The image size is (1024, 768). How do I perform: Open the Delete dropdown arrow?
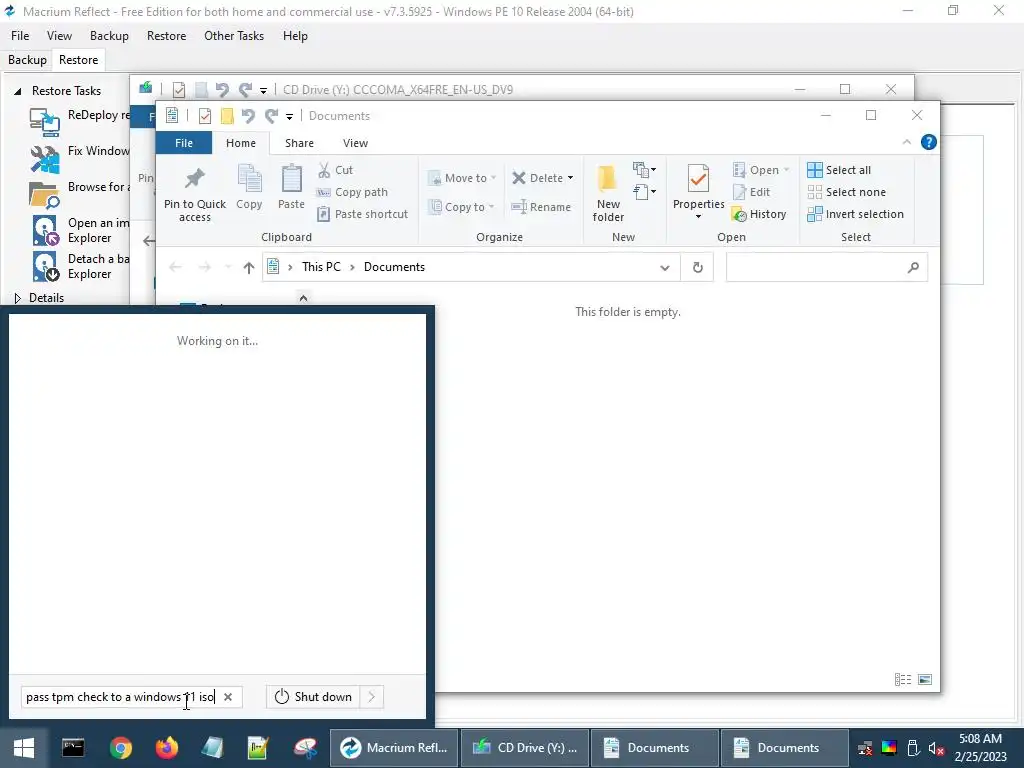pos(570,178)
